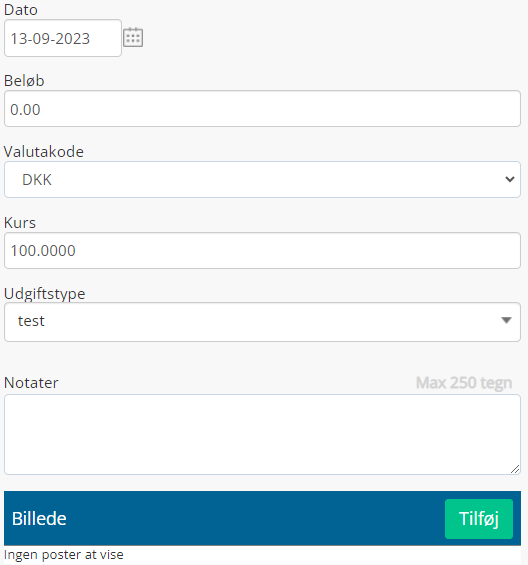Viewport: 528px width, 565px height.
Task: Click the Notater label
Action: (31, 383)
